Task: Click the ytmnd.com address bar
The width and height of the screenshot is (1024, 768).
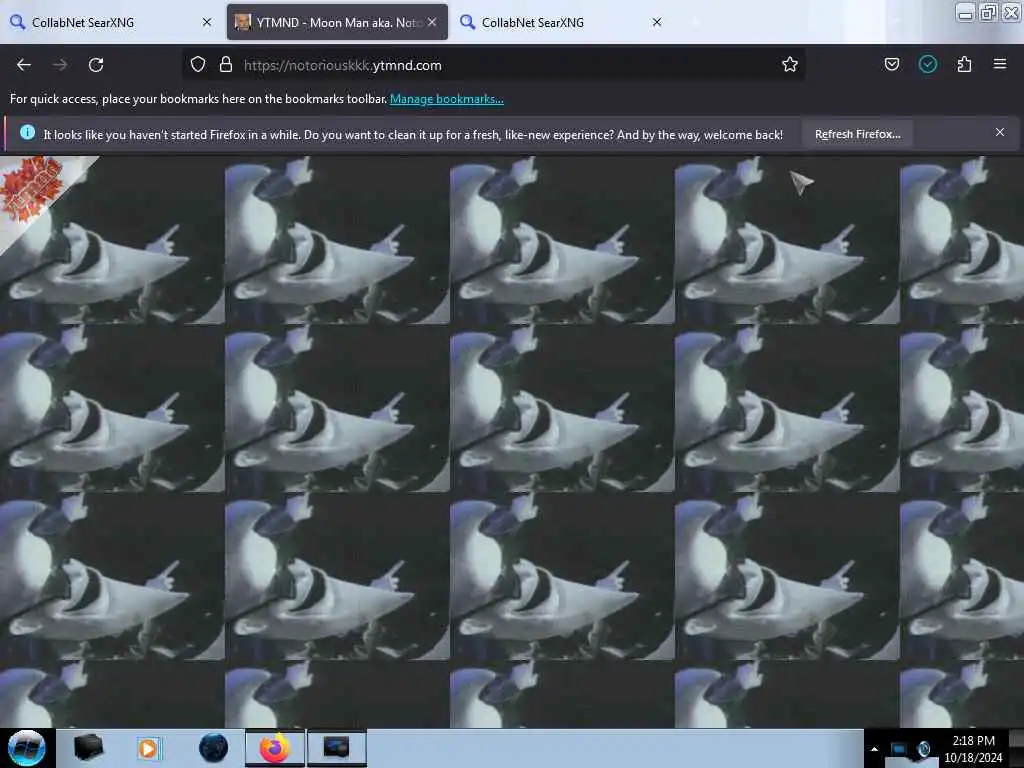Action: [493, 65]
